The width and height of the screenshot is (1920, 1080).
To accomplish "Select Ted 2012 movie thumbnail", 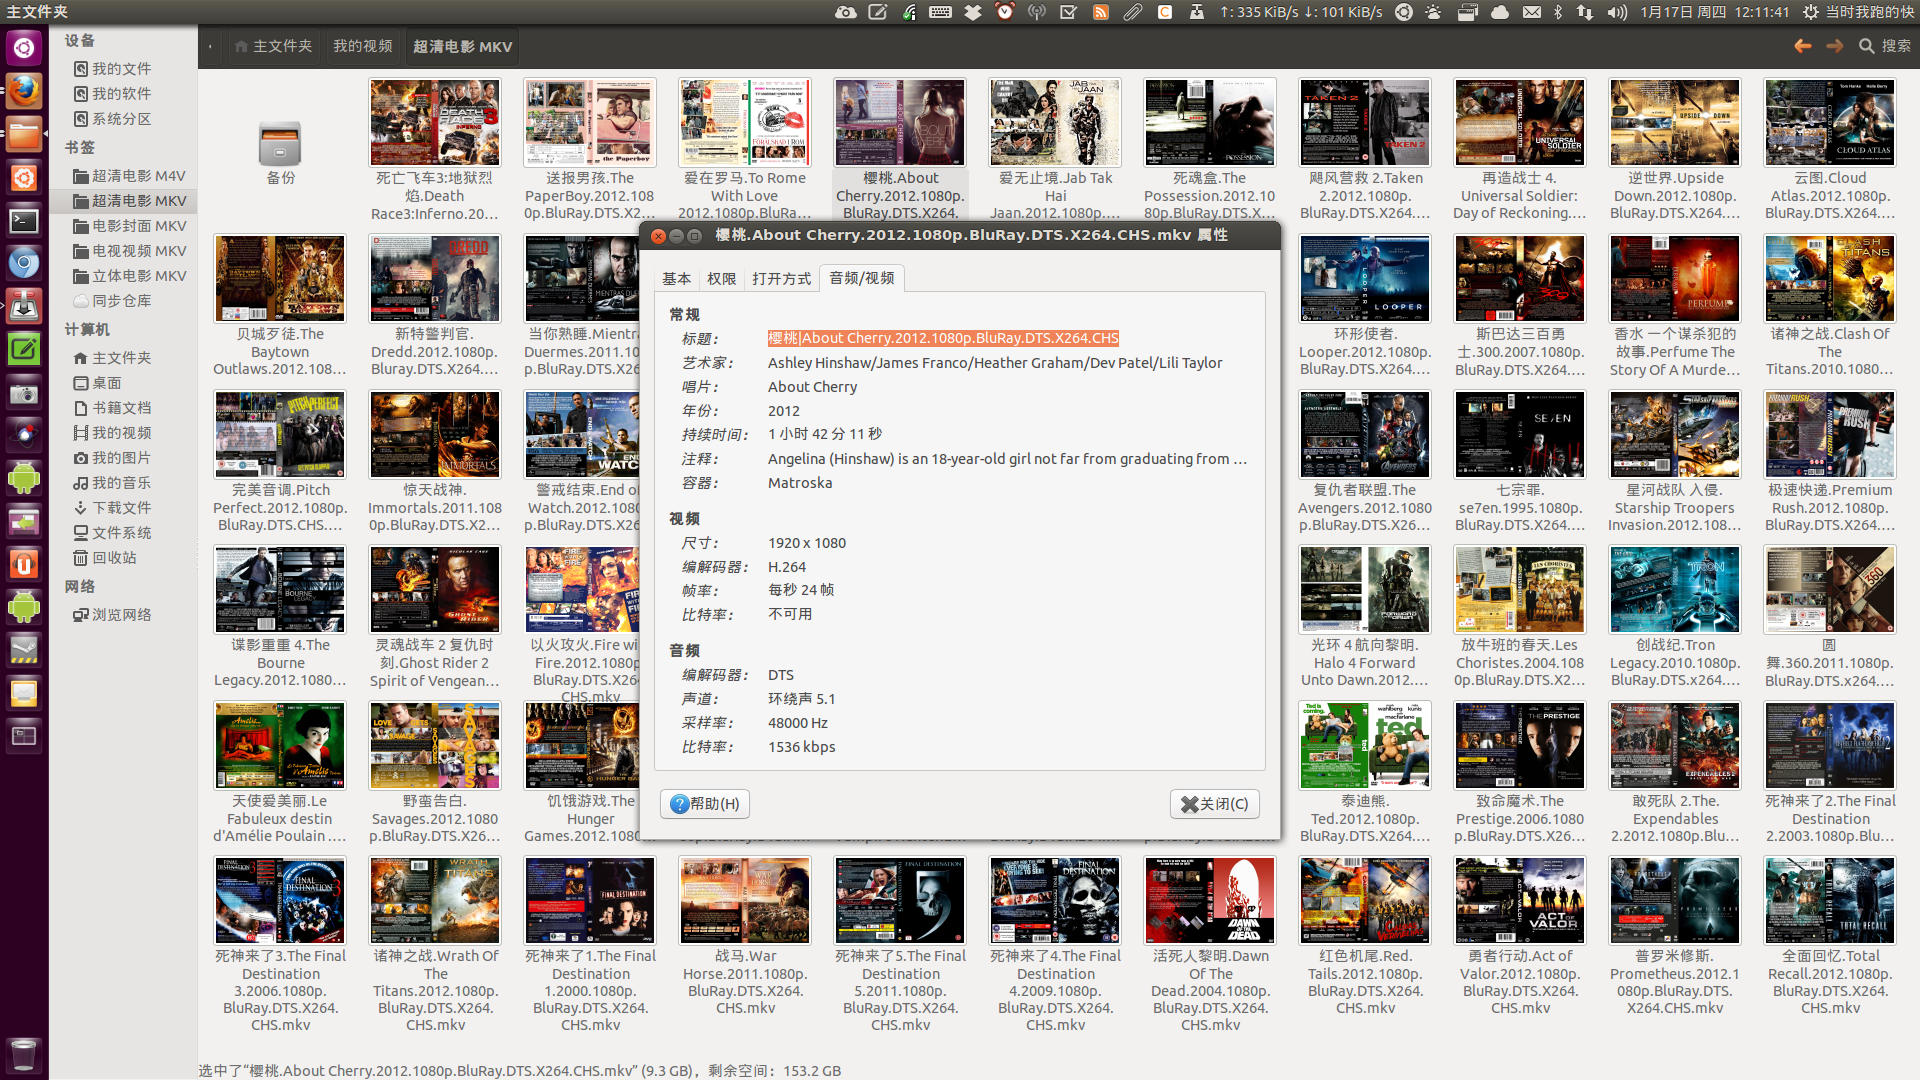I will (1365, 746).
